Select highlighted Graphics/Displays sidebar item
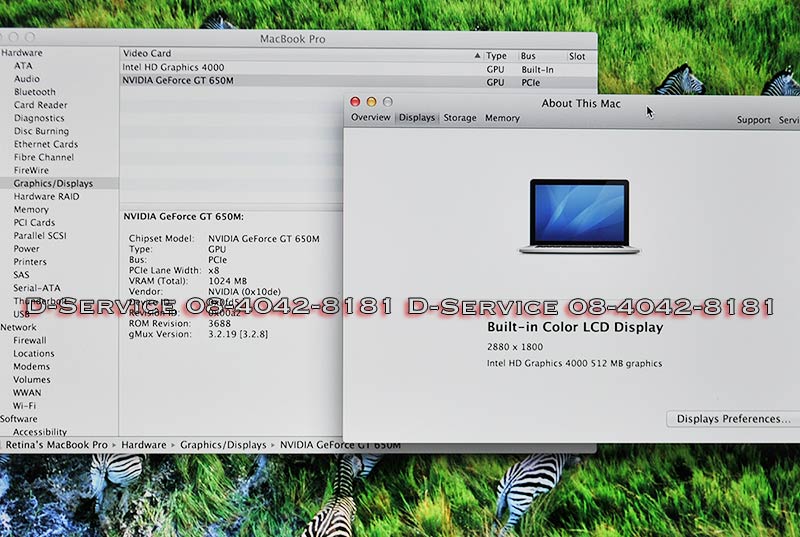Screen dimensions: 800x537 pos(53,184)
